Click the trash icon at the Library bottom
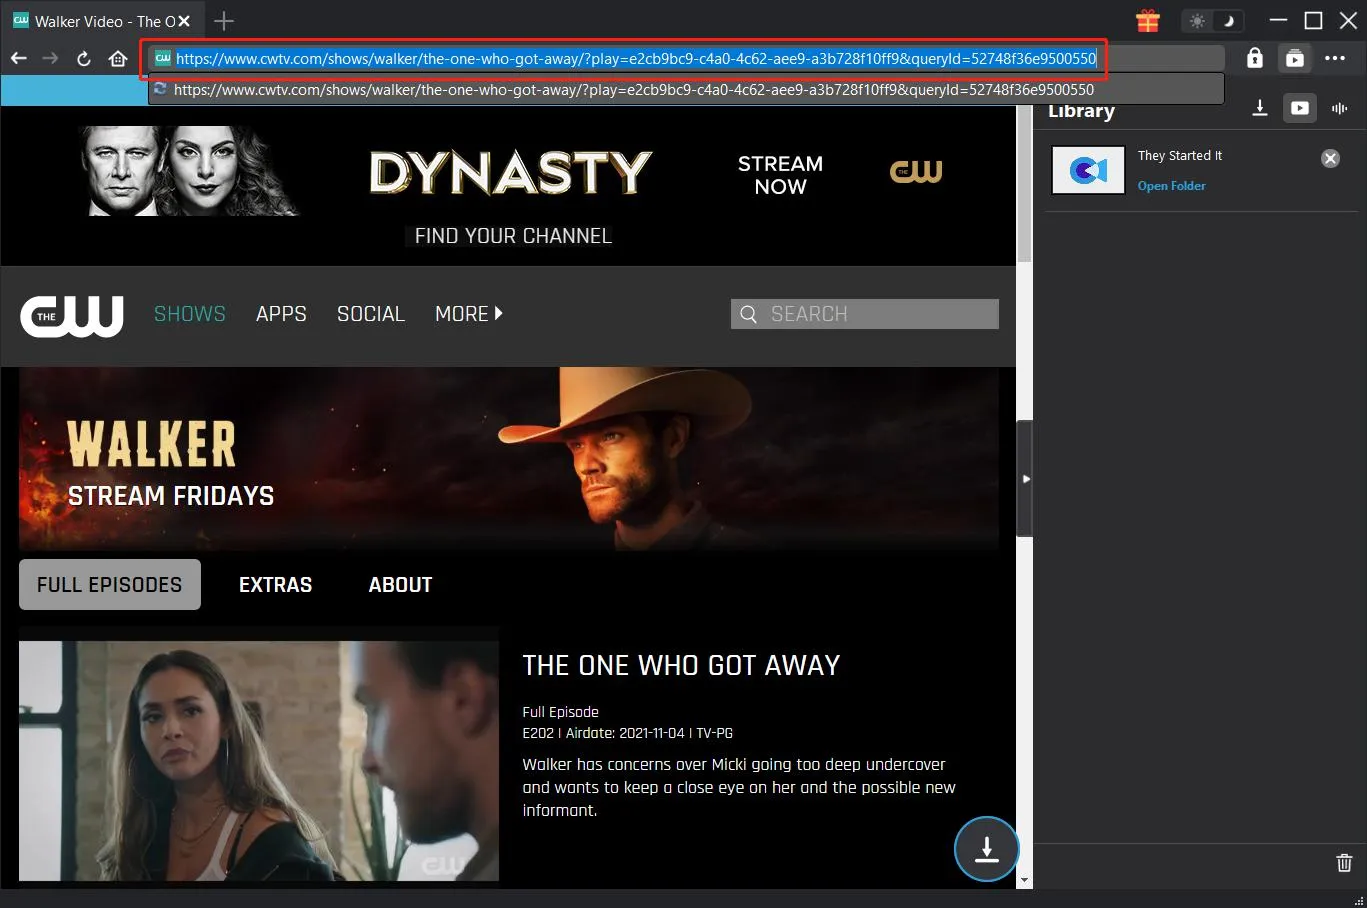The width and height of the screenshot is (1367, 908). 1343,862
